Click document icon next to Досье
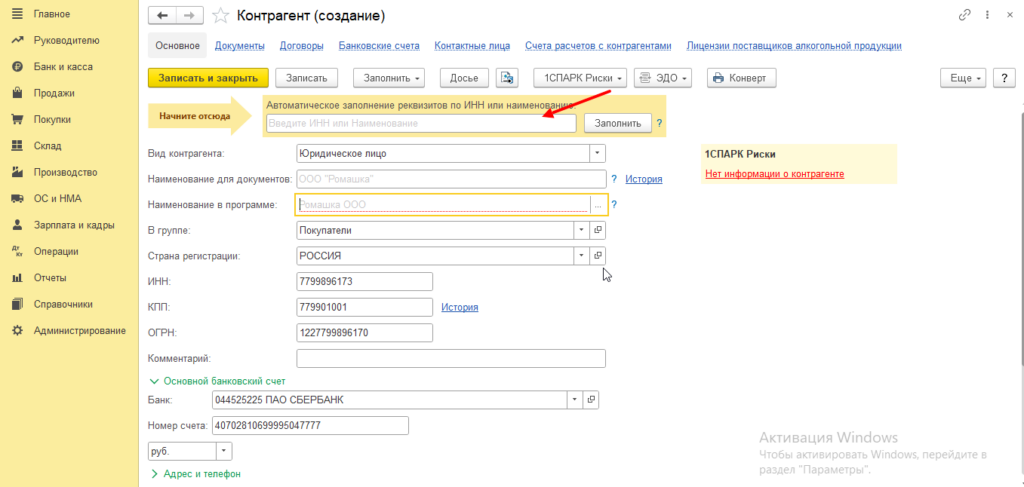The image size is (1024, 487). [508, 78]
